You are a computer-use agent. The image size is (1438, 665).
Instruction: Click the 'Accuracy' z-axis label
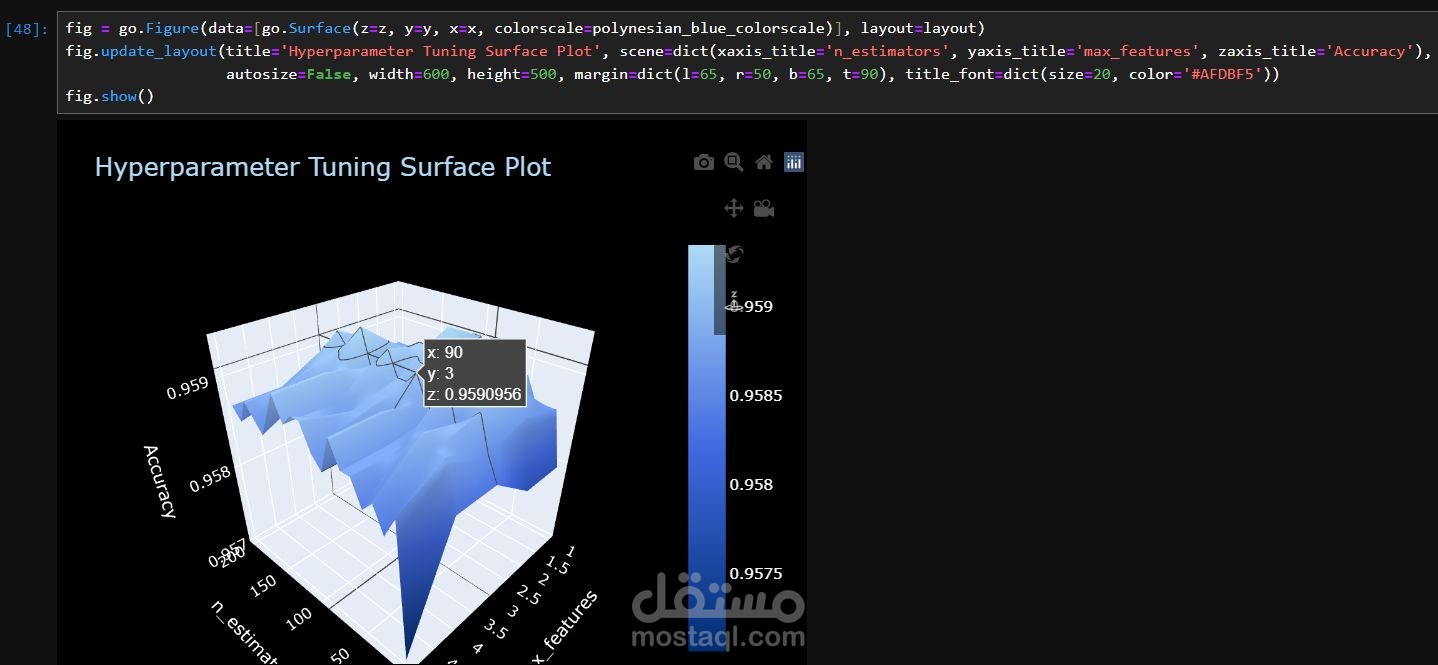(160, 482)
